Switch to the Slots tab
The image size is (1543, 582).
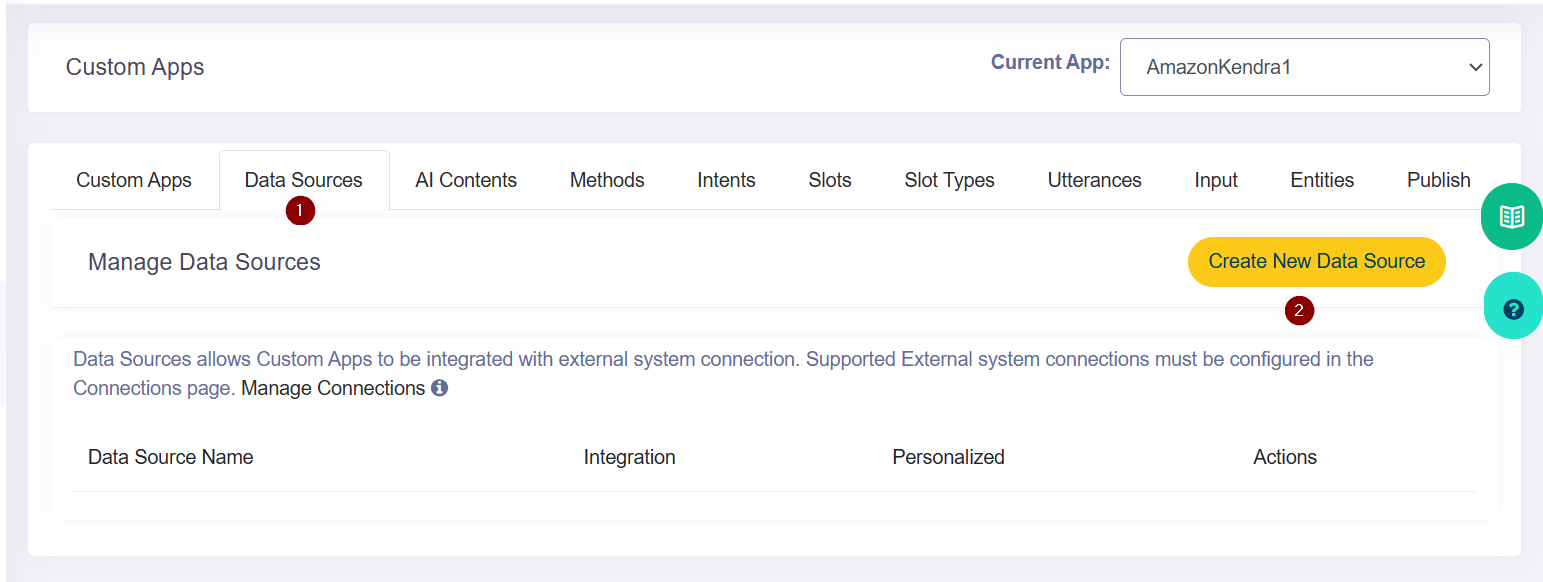(x=830, y=180)
